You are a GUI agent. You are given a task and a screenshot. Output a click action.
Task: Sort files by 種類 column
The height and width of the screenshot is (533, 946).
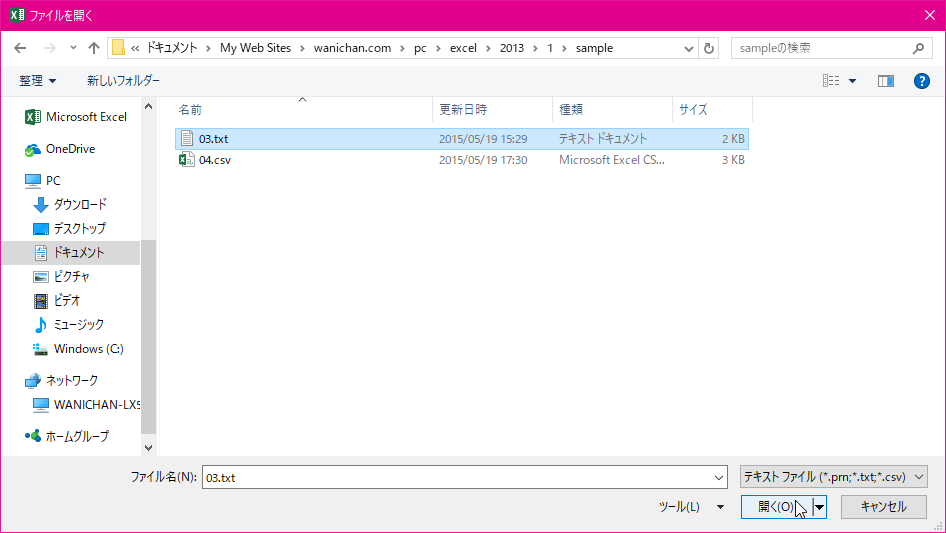pos(612,110)
